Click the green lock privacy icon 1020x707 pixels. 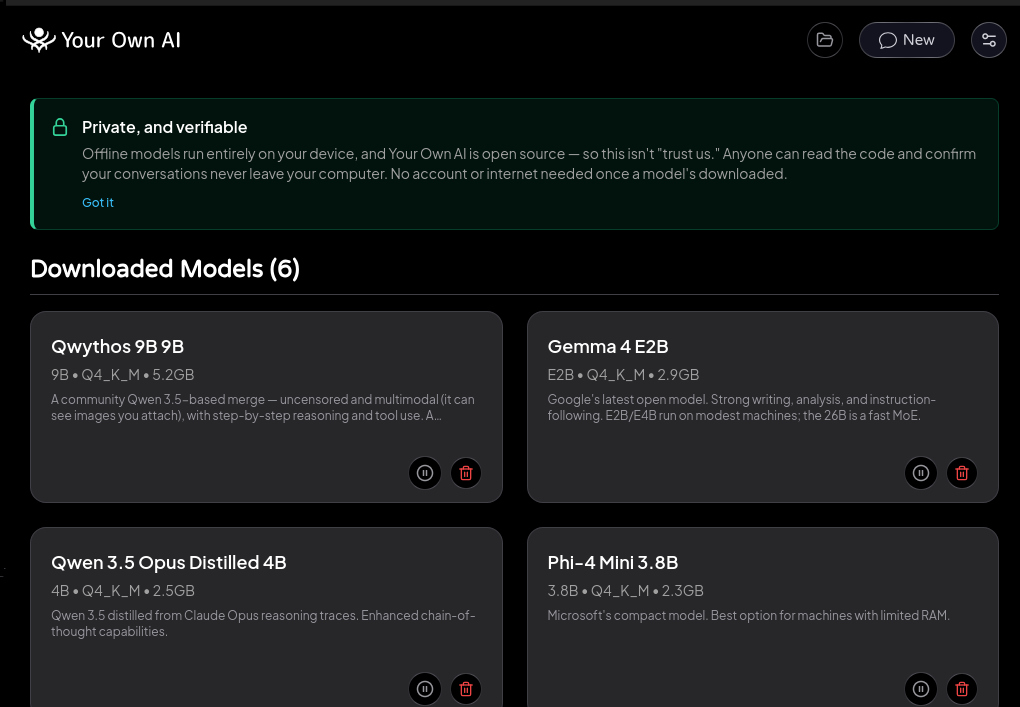point(60,127)
